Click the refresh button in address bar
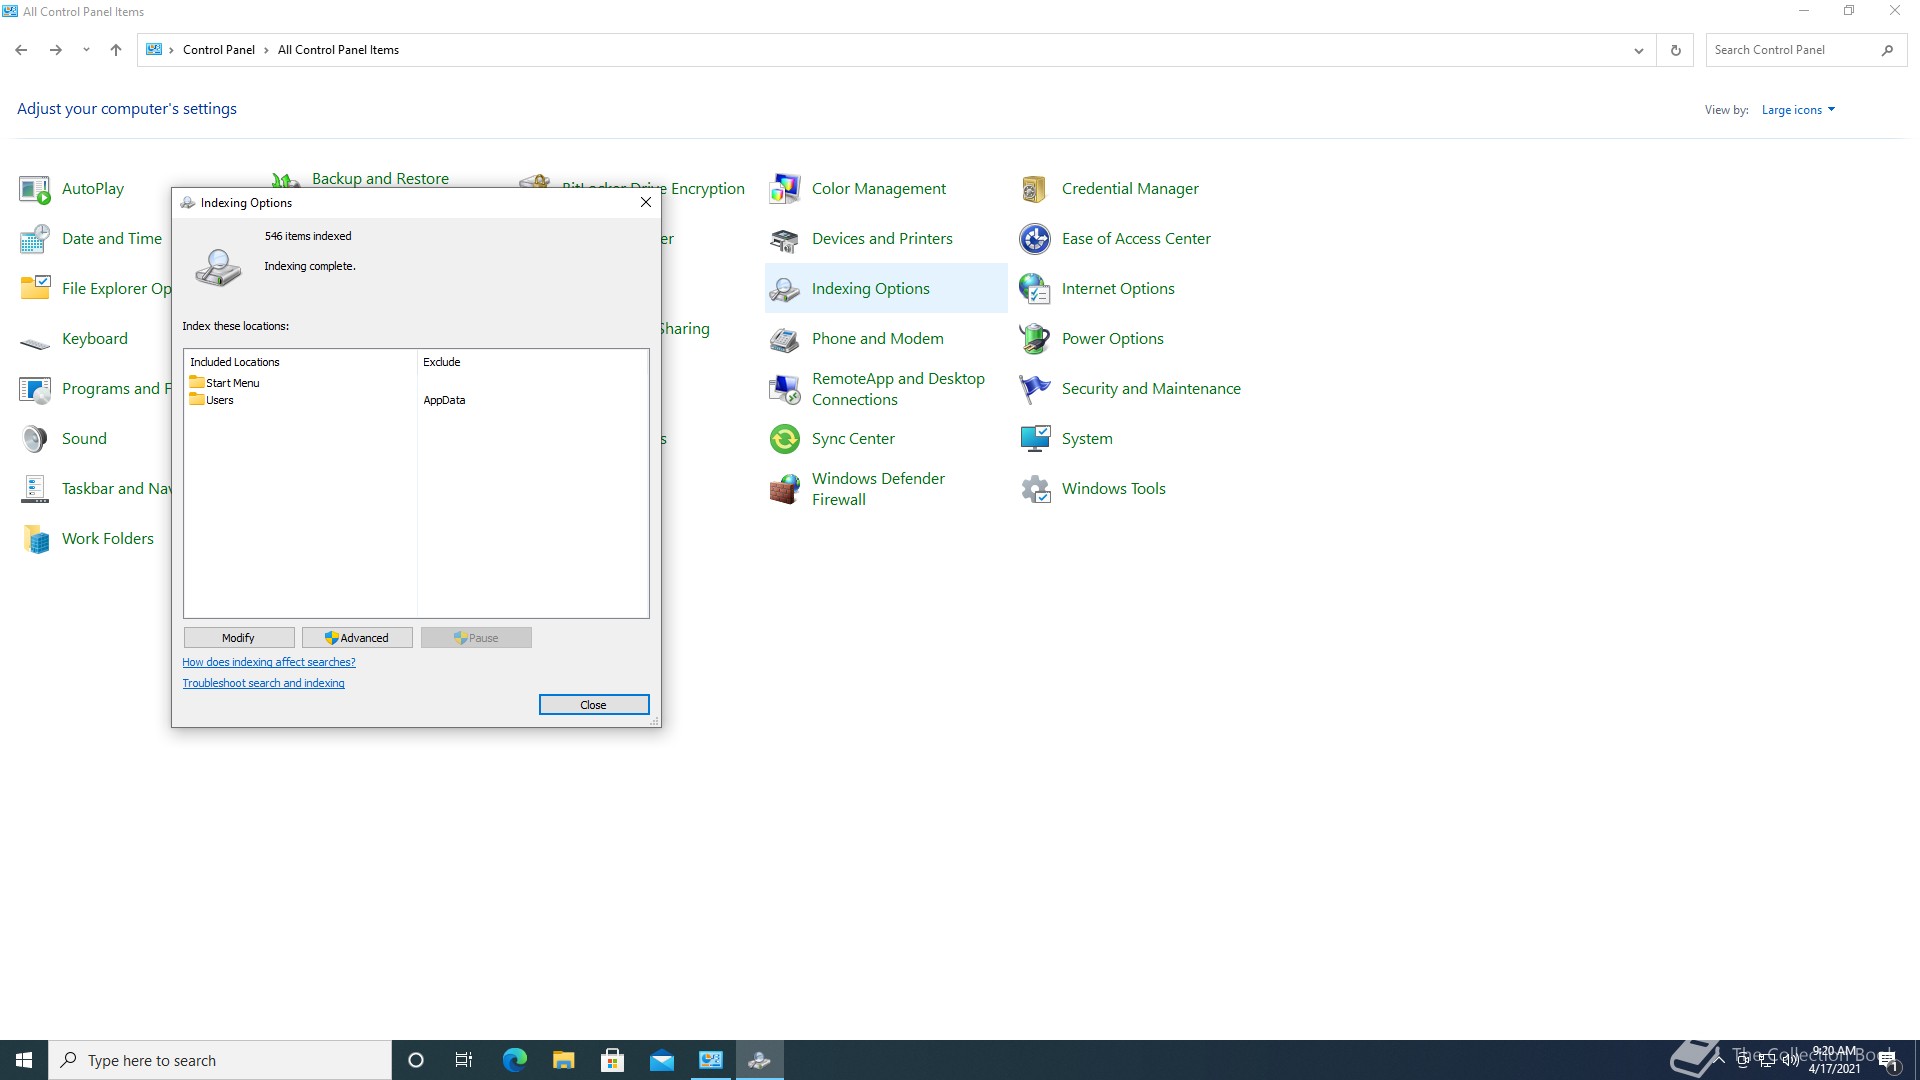 [1676, 50]
